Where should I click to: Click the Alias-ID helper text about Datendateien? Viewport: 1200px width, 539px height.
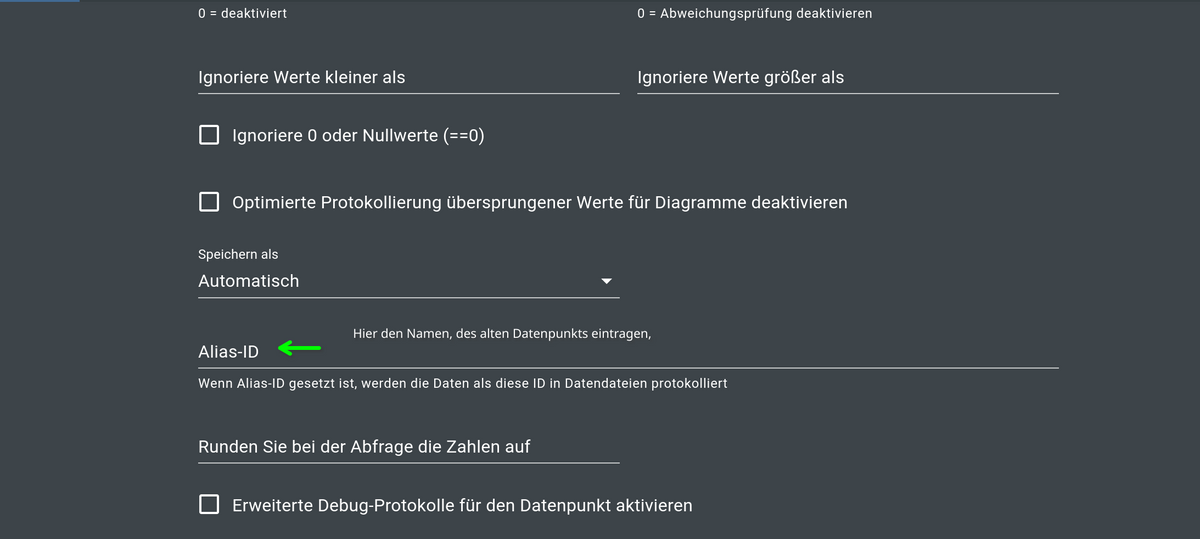point(462,384)
